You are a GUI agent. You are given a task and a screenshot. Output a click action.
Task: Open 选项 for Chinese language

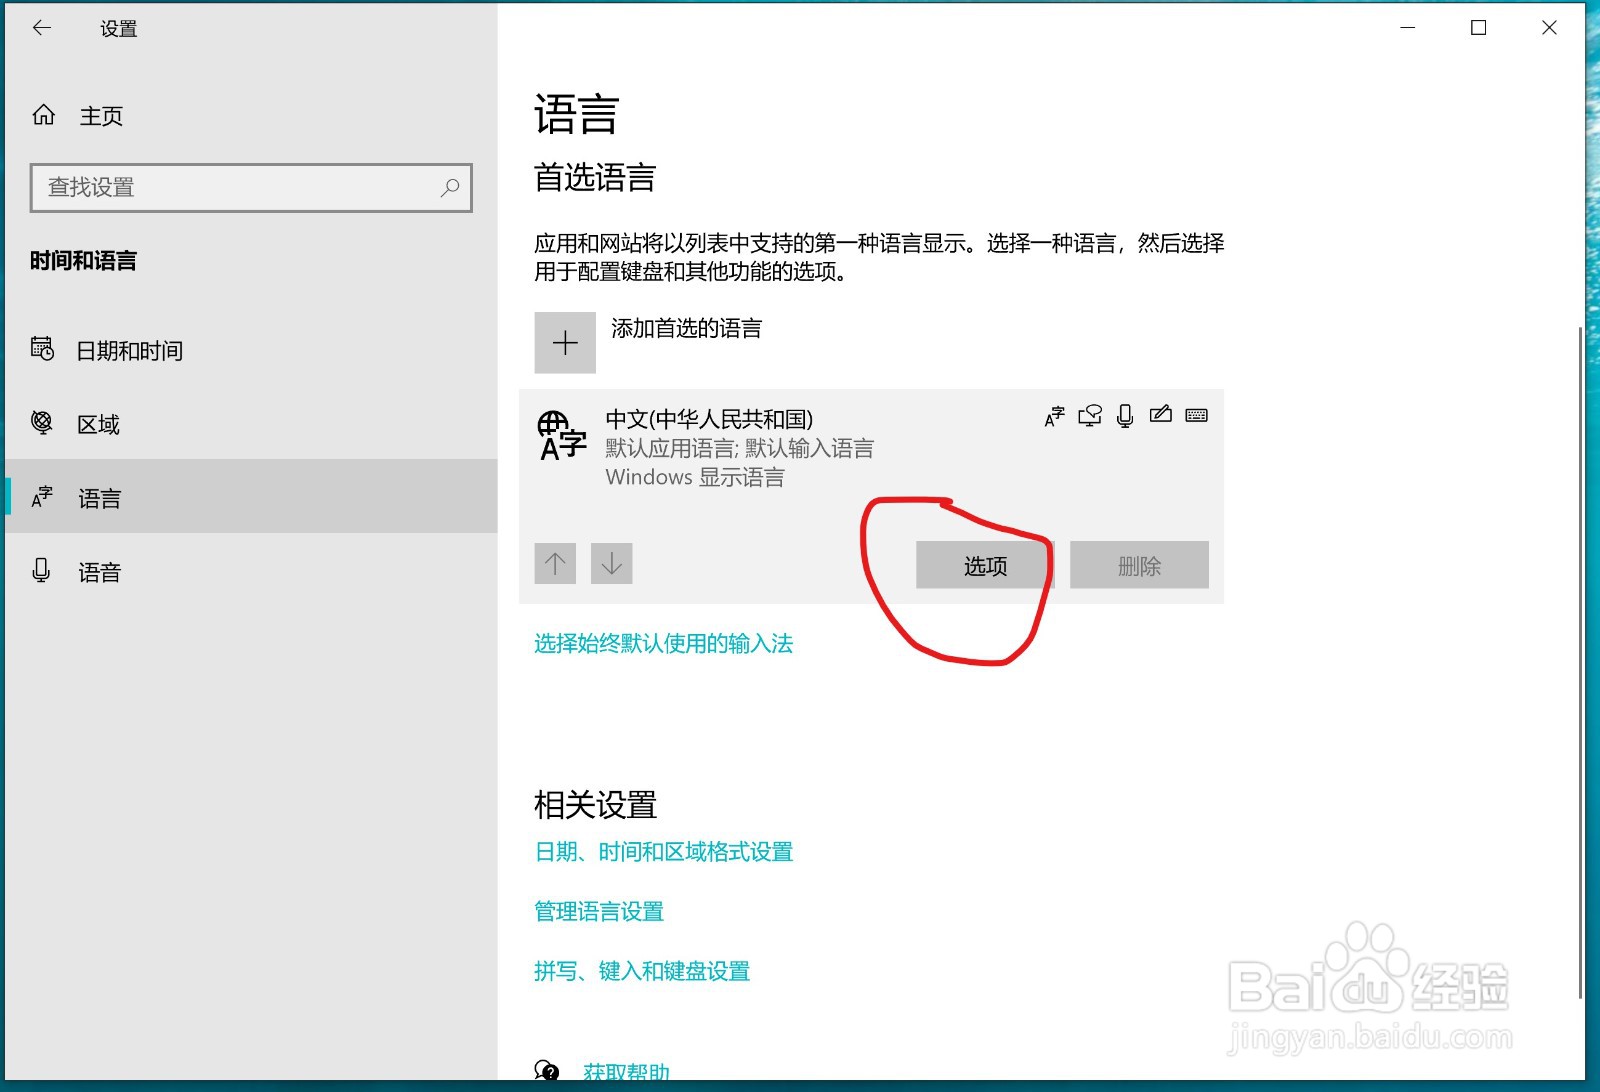[x=984, y=566]
